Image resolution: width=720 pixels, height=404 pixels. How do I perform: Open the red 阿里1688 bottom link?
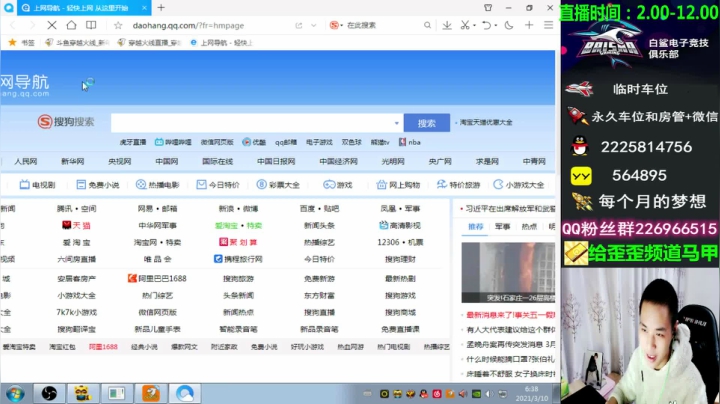103,347
